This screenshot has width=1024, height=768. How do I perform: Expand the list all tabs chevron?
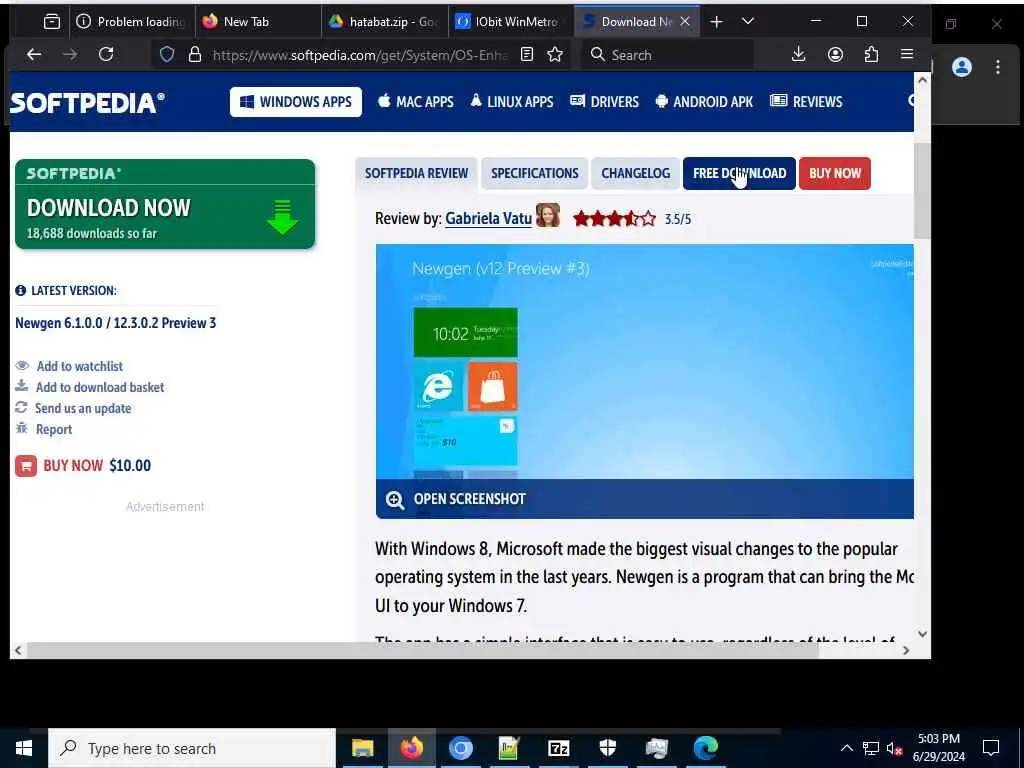pyautogui.click(x=748, y=22)
